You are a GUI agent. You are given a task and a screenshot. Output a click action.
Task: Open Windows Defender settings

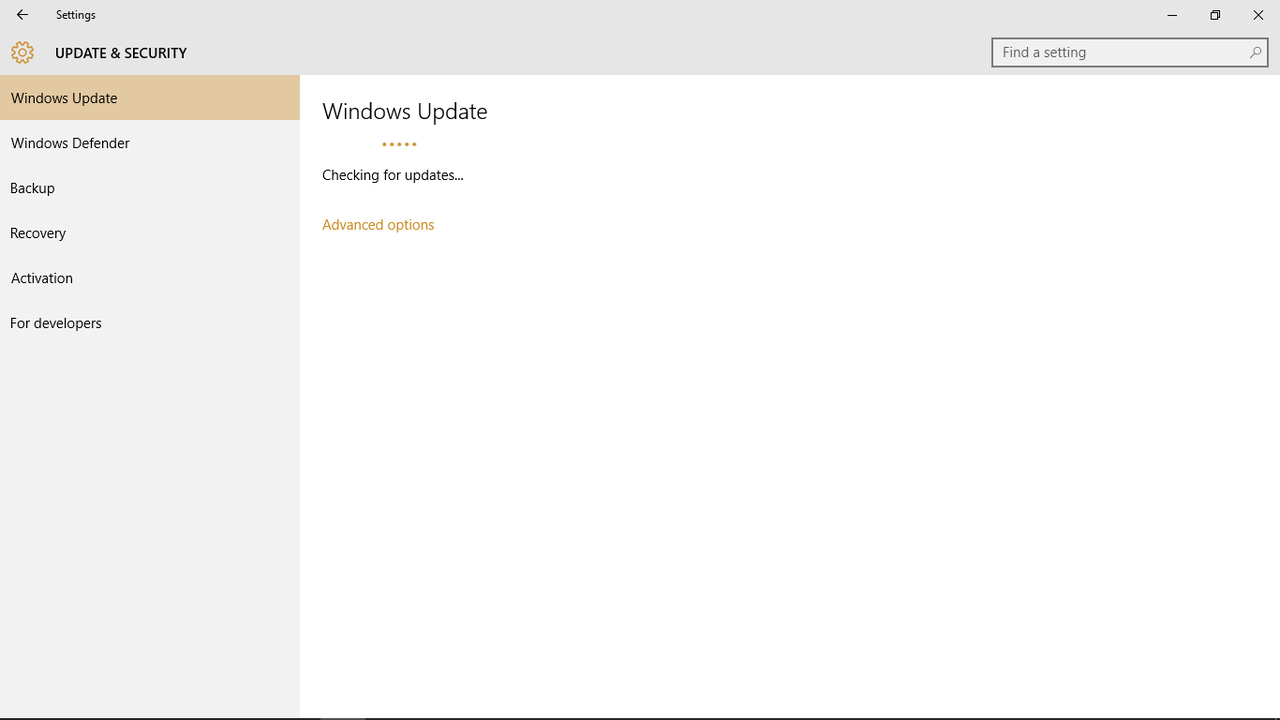point(150,143)
